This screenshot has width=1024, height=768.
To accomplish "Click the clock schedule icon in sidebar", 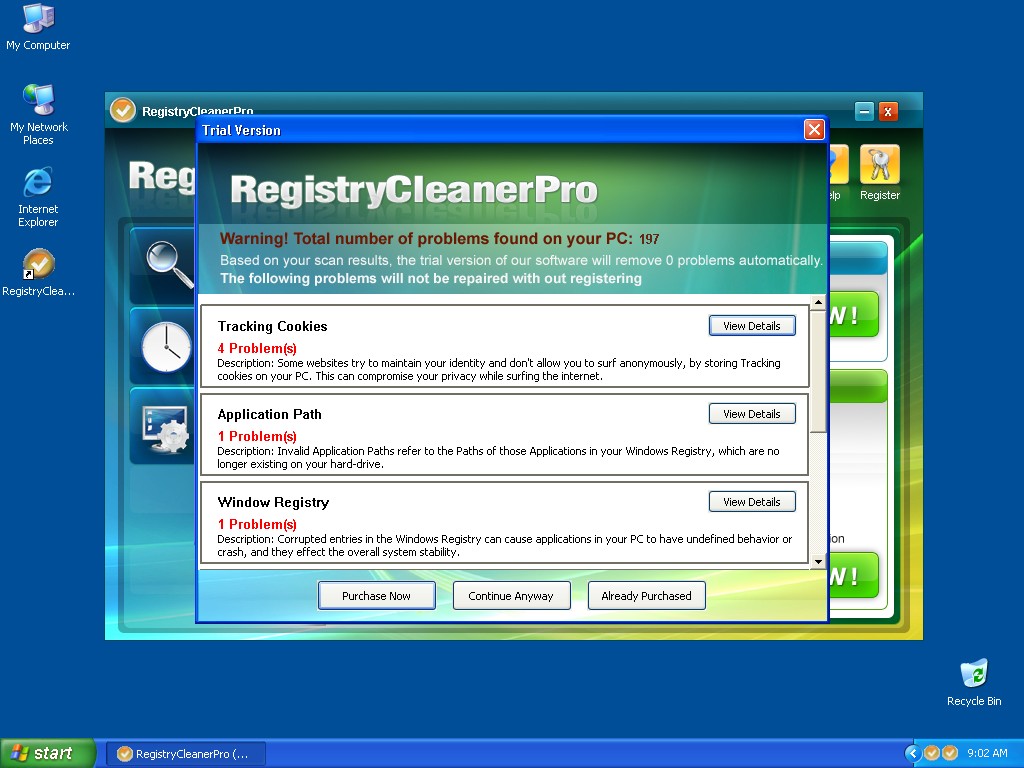I will 165,346.
